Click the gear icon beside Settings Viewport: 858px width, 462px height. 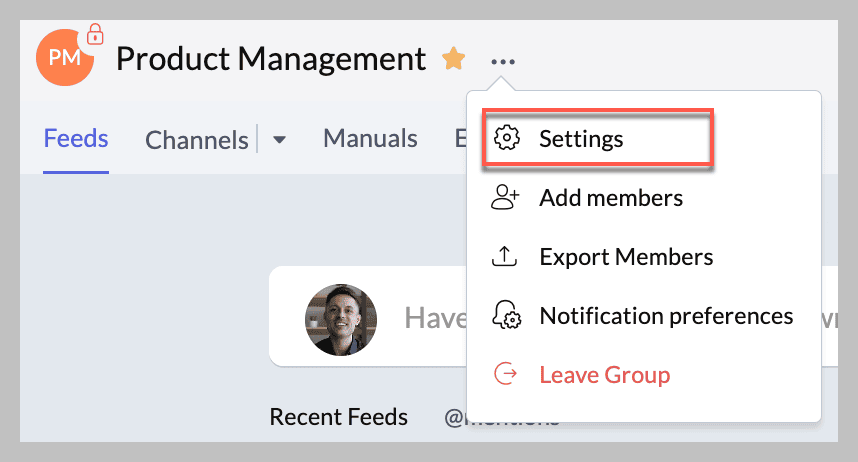tap(507, 138)
